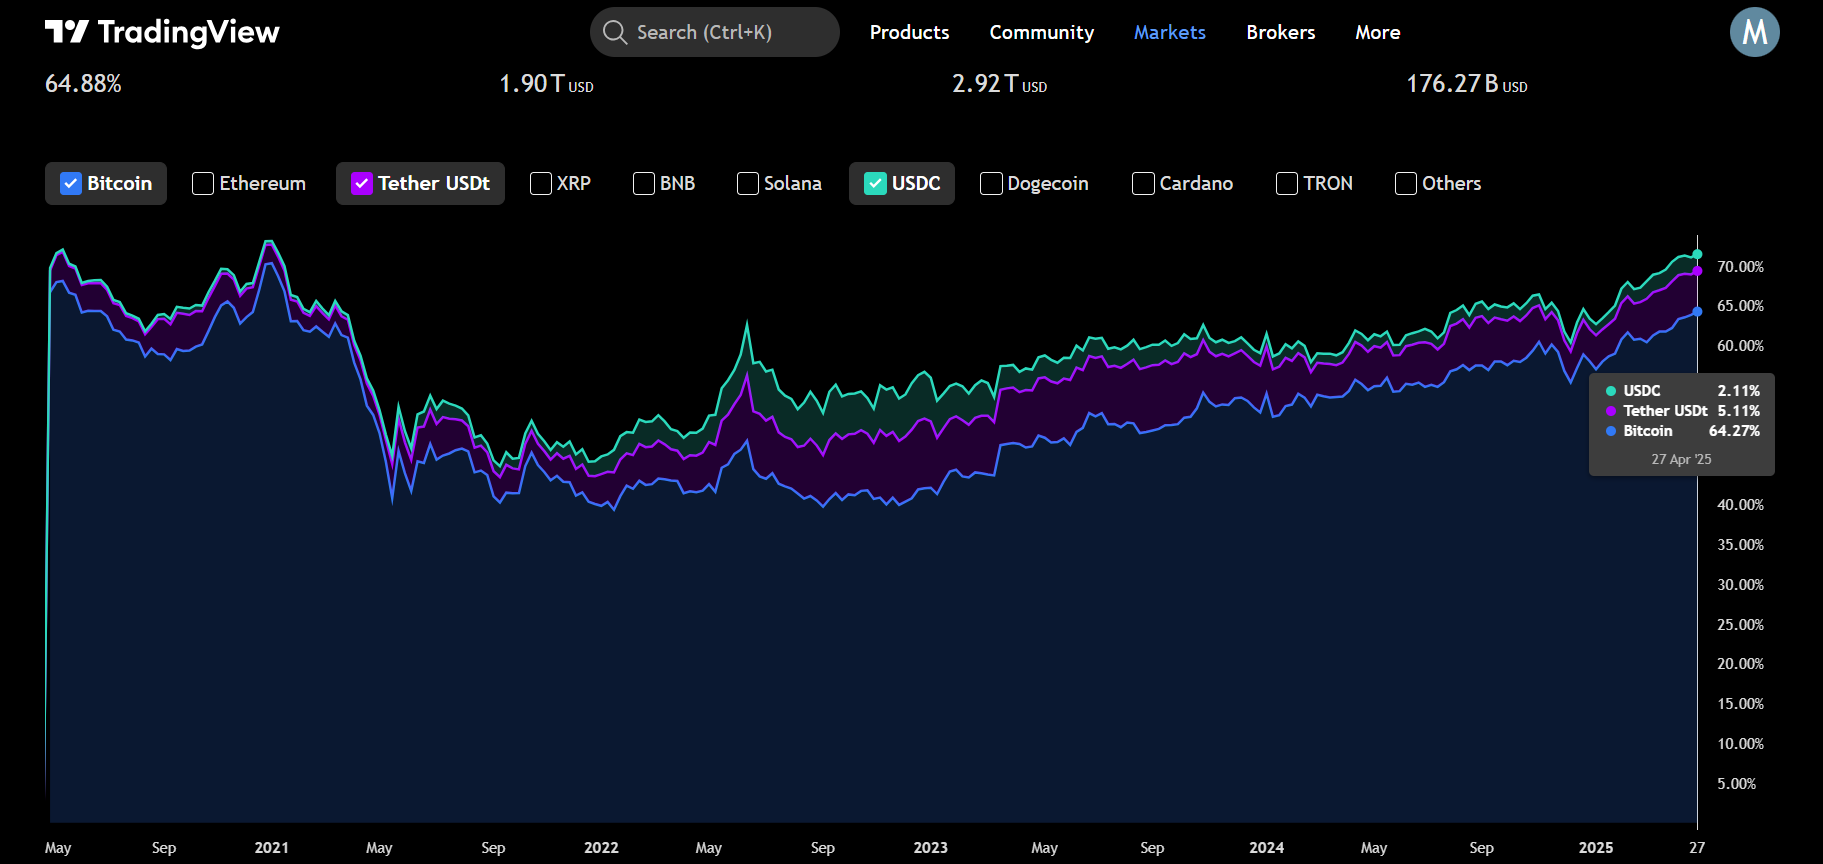This screenshot has height=864, width=1823.
Task: Click the USDC endpoint dot on chart
Action: click(x=1697, y=254)
